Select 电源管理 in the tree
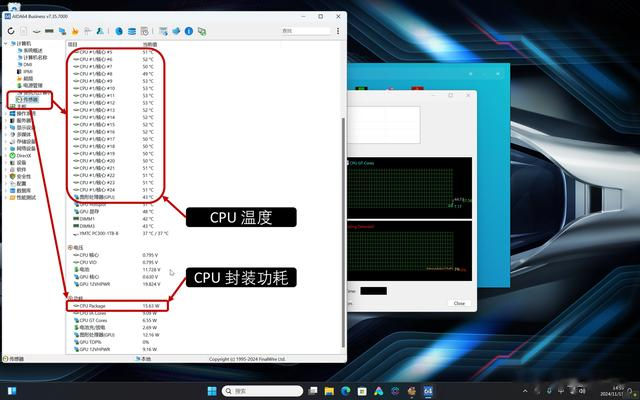The width and height of the screenshot is (640, 400). (x=33, y=85)
